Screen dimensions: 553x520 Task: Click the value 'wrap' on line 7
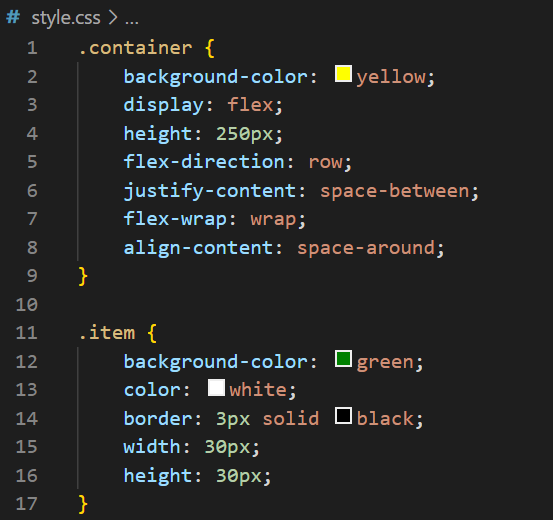273,219
